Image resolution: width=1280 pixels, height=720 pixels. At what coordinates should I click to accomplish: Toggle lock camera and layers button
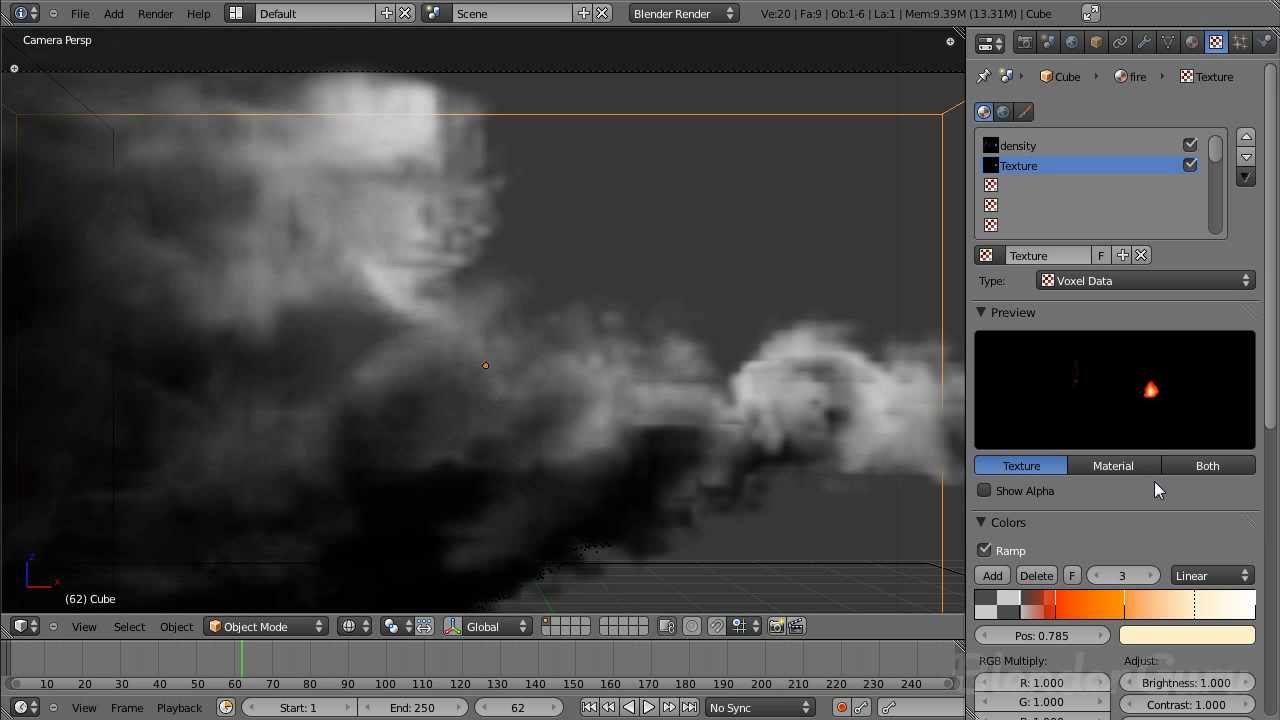click(667, 627)
